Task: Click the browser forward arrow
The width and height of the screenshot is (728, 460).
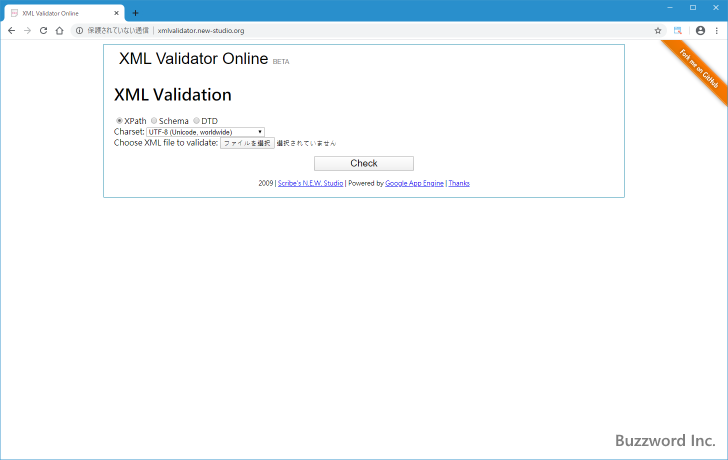Action: click(x=27, y=30)
